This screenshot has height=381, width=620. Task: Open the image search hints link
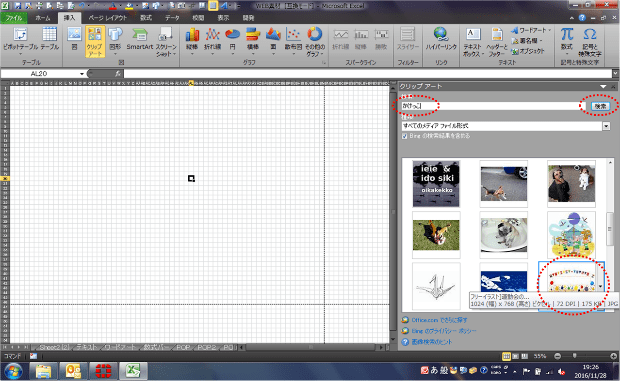click(x=431, y=341)
